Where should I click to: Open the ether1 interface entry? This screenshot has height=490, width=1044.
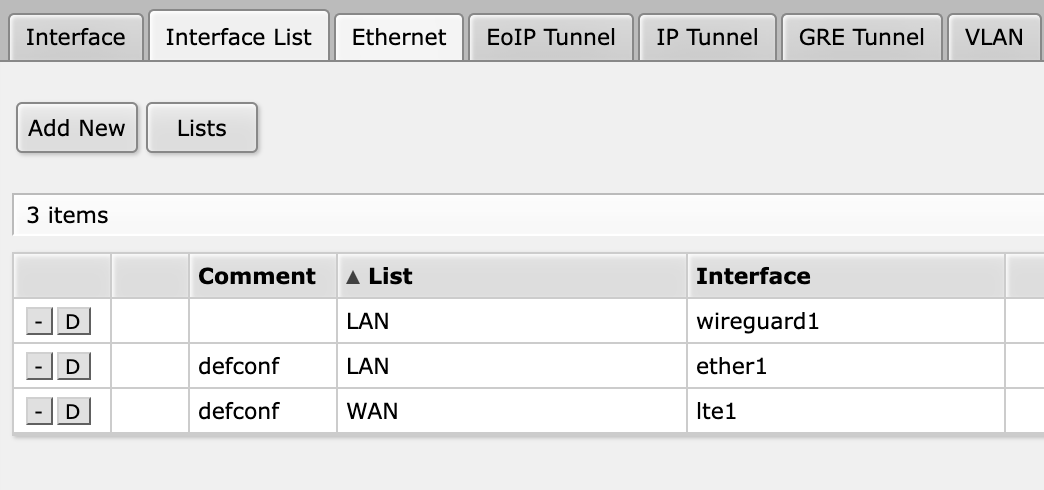[x=731, y=367]
